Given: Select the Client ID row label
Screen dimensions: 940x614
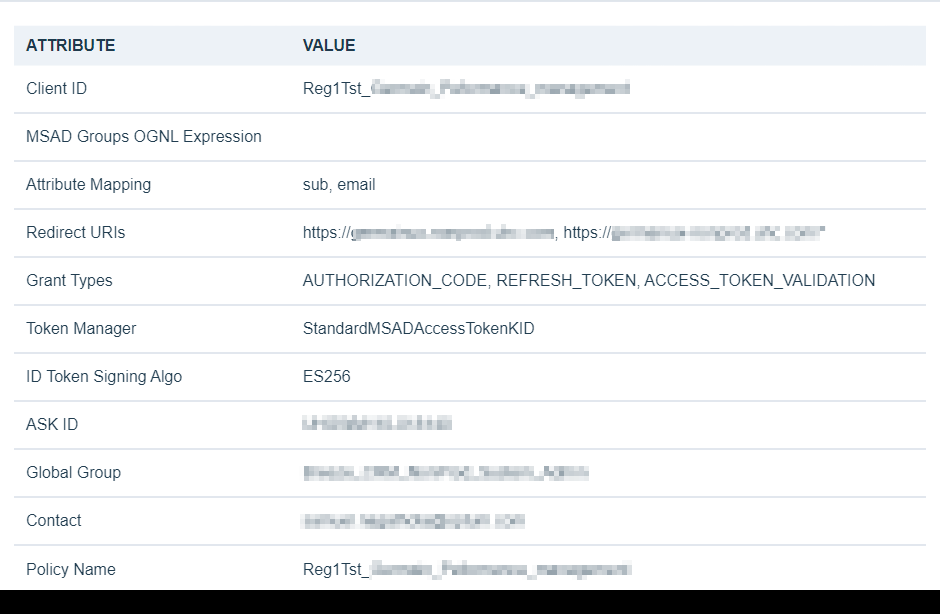Looking at the screenshot, I should tap(56, 89).
